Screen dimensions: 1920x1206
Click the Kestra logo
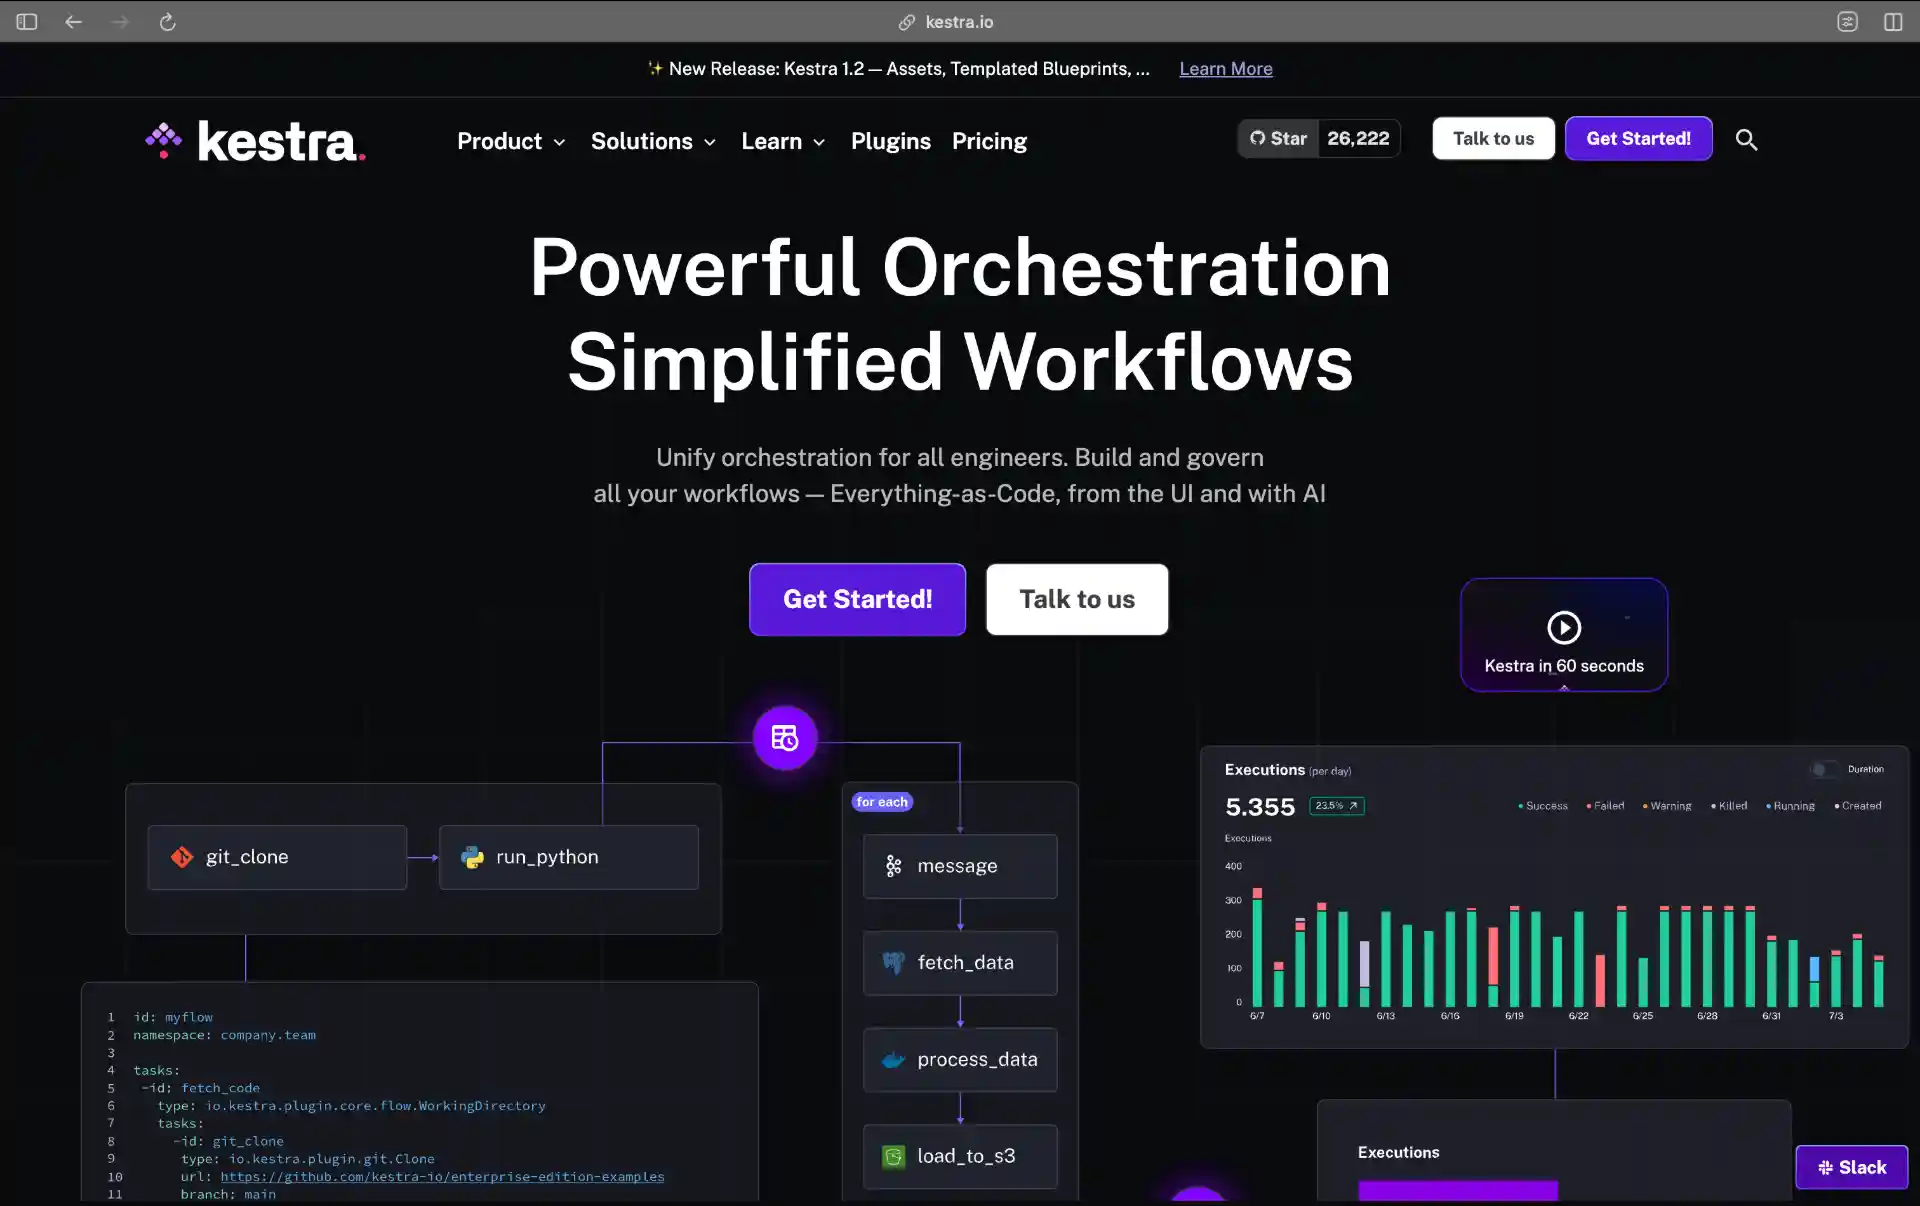pyautogui.click(x=255, y=141)
